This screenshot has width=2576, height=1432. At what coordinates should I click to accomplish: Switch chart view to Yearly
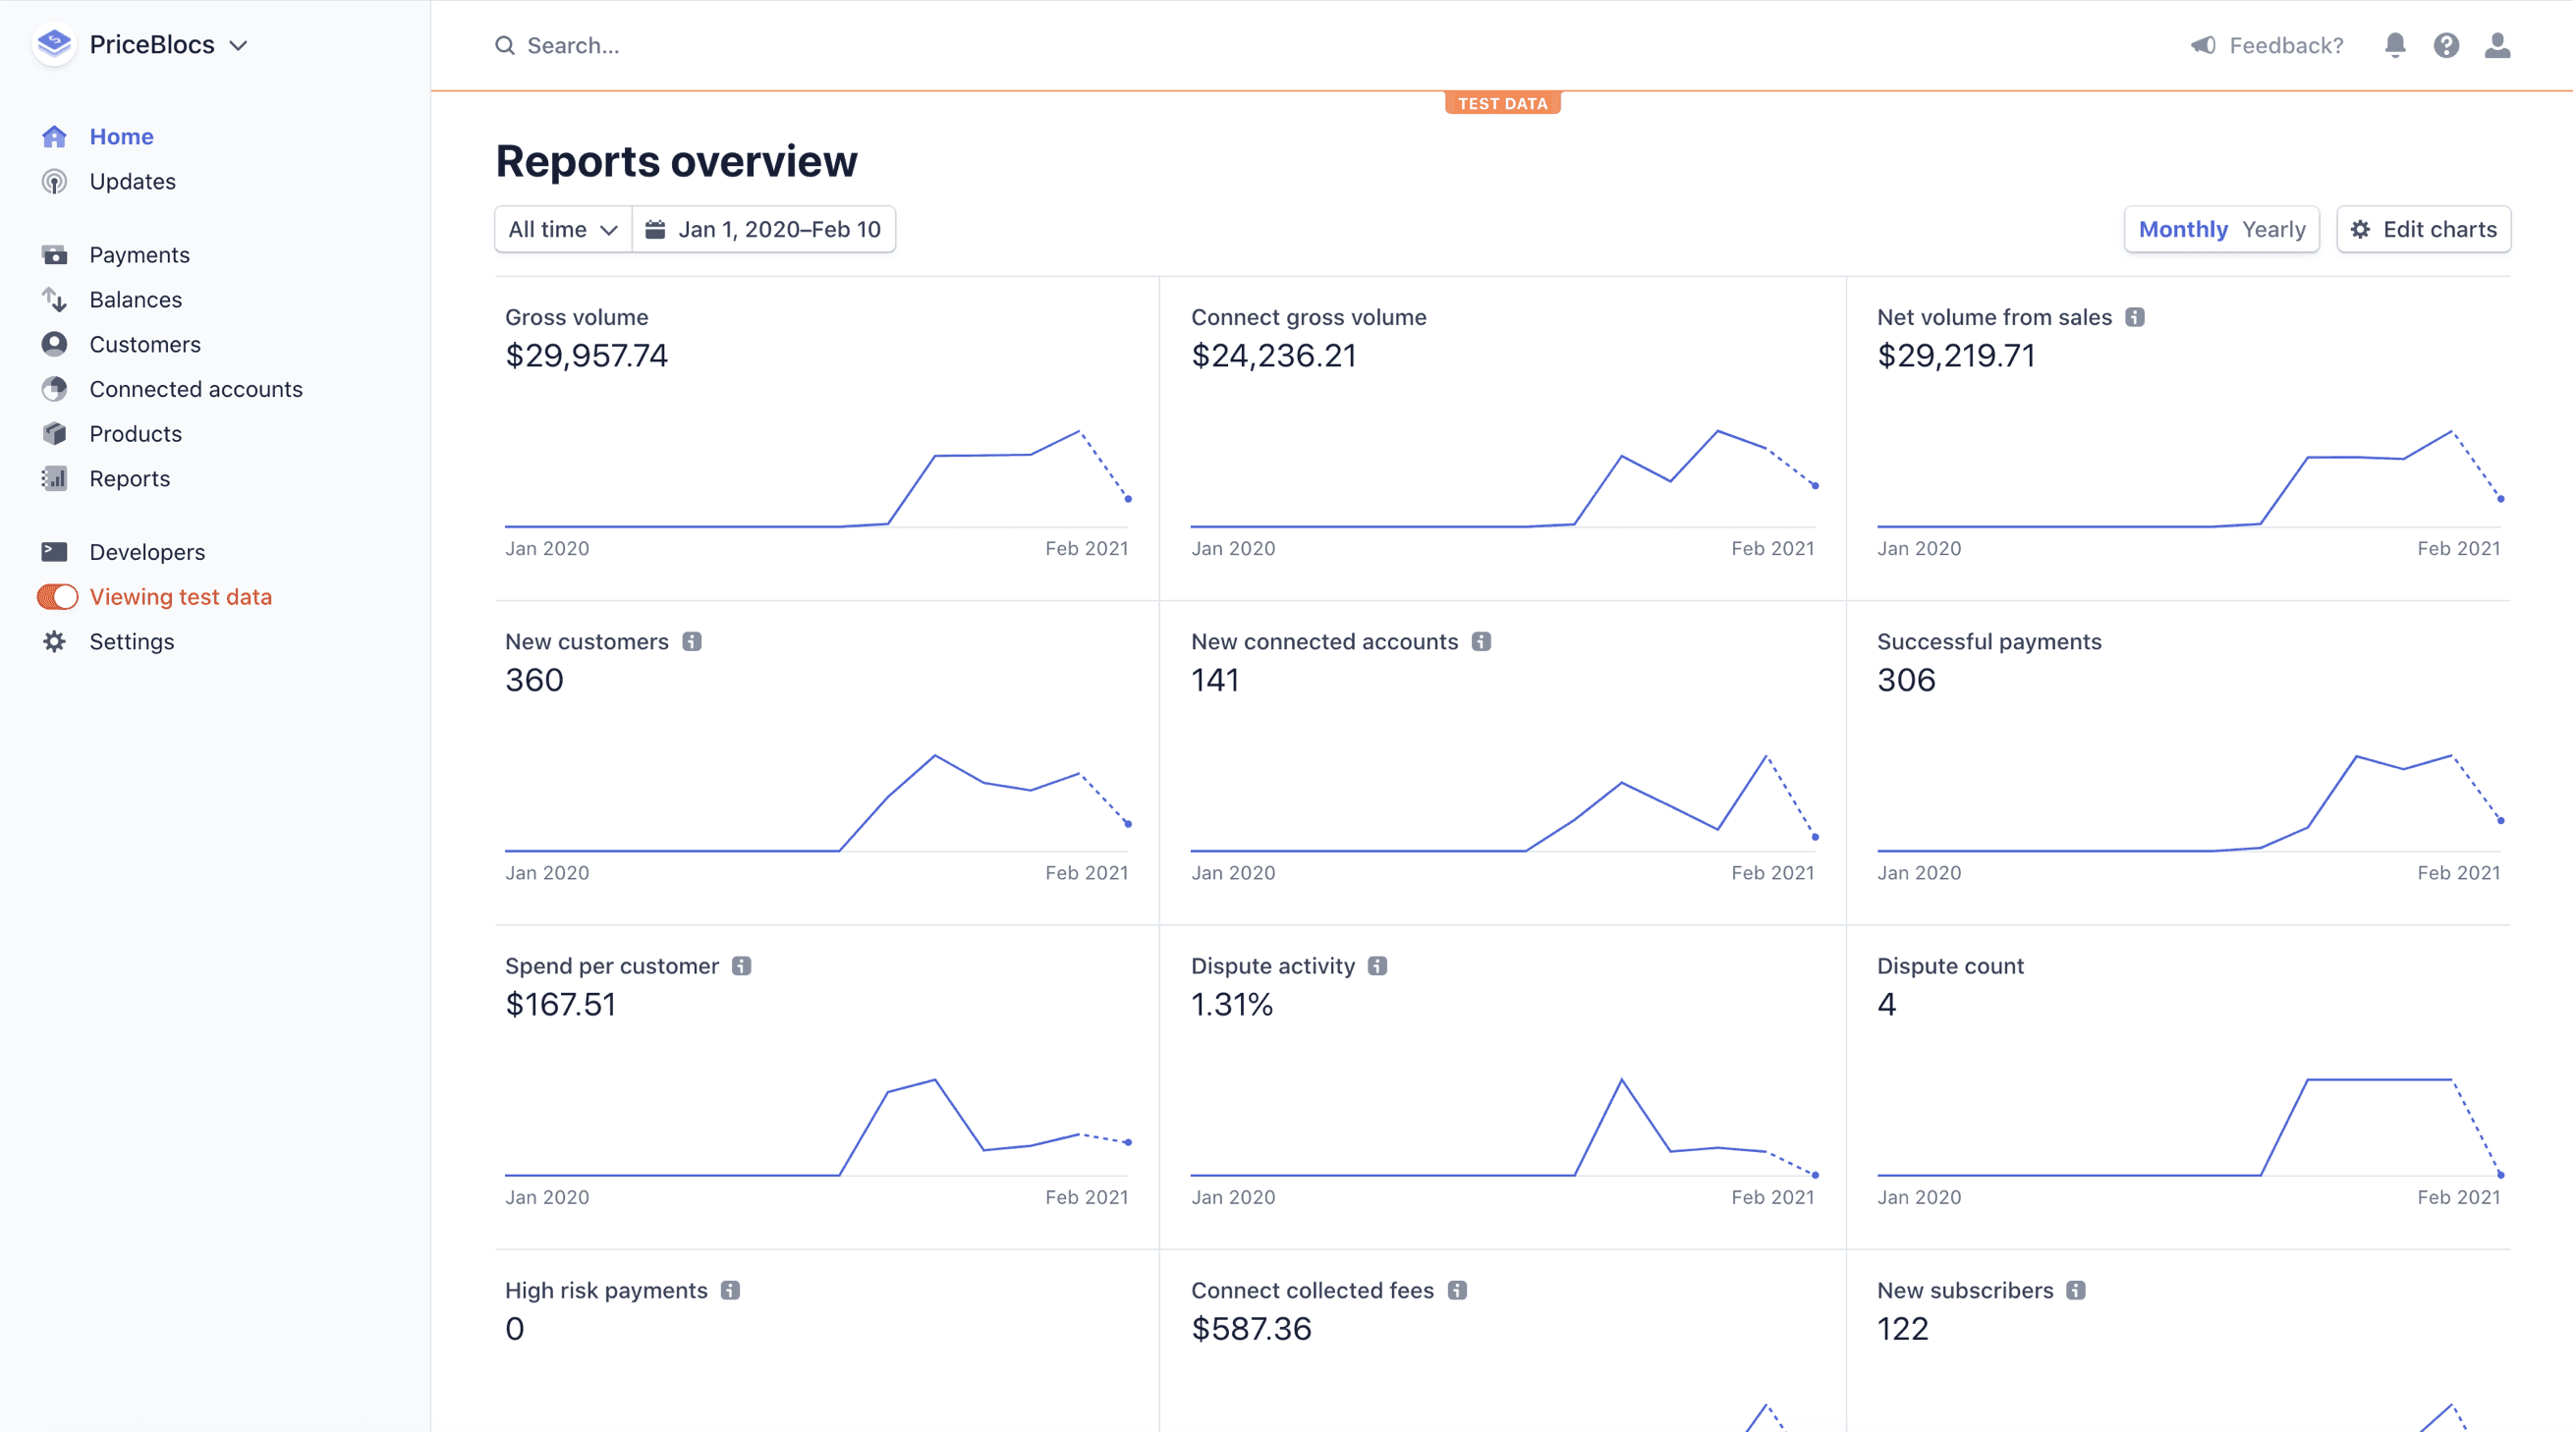tap(2274, 229)
